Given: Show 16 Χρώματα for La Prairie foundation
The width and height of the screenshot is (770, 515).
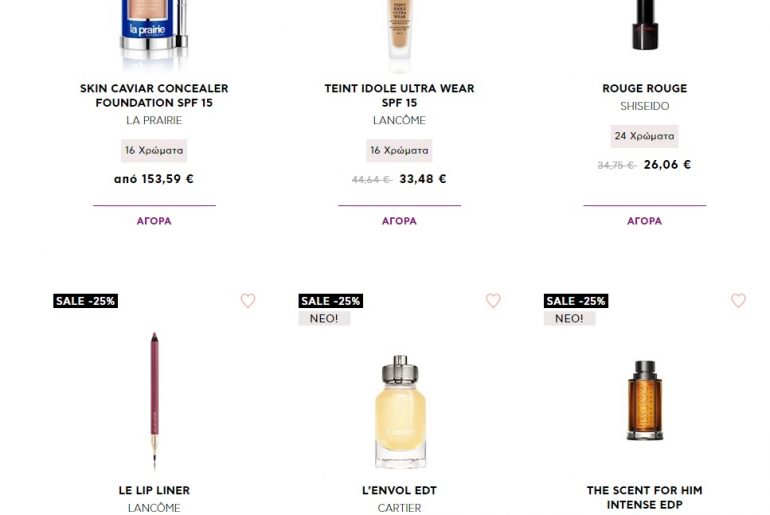Looking at the screenshot, I should coord(154,151).
